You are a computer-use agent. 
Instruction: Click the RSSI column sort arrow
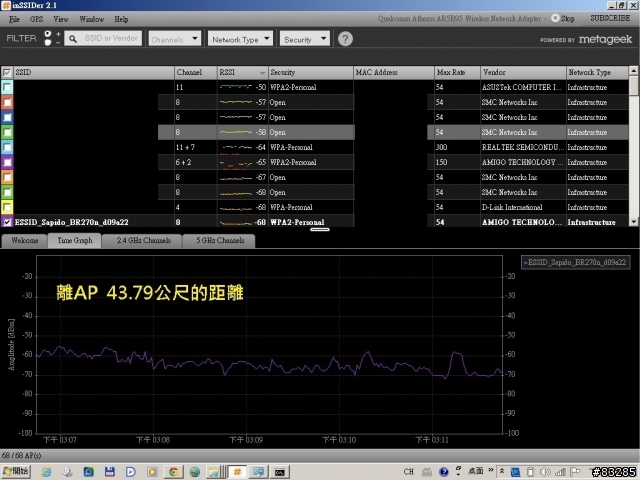coord(262,73)
